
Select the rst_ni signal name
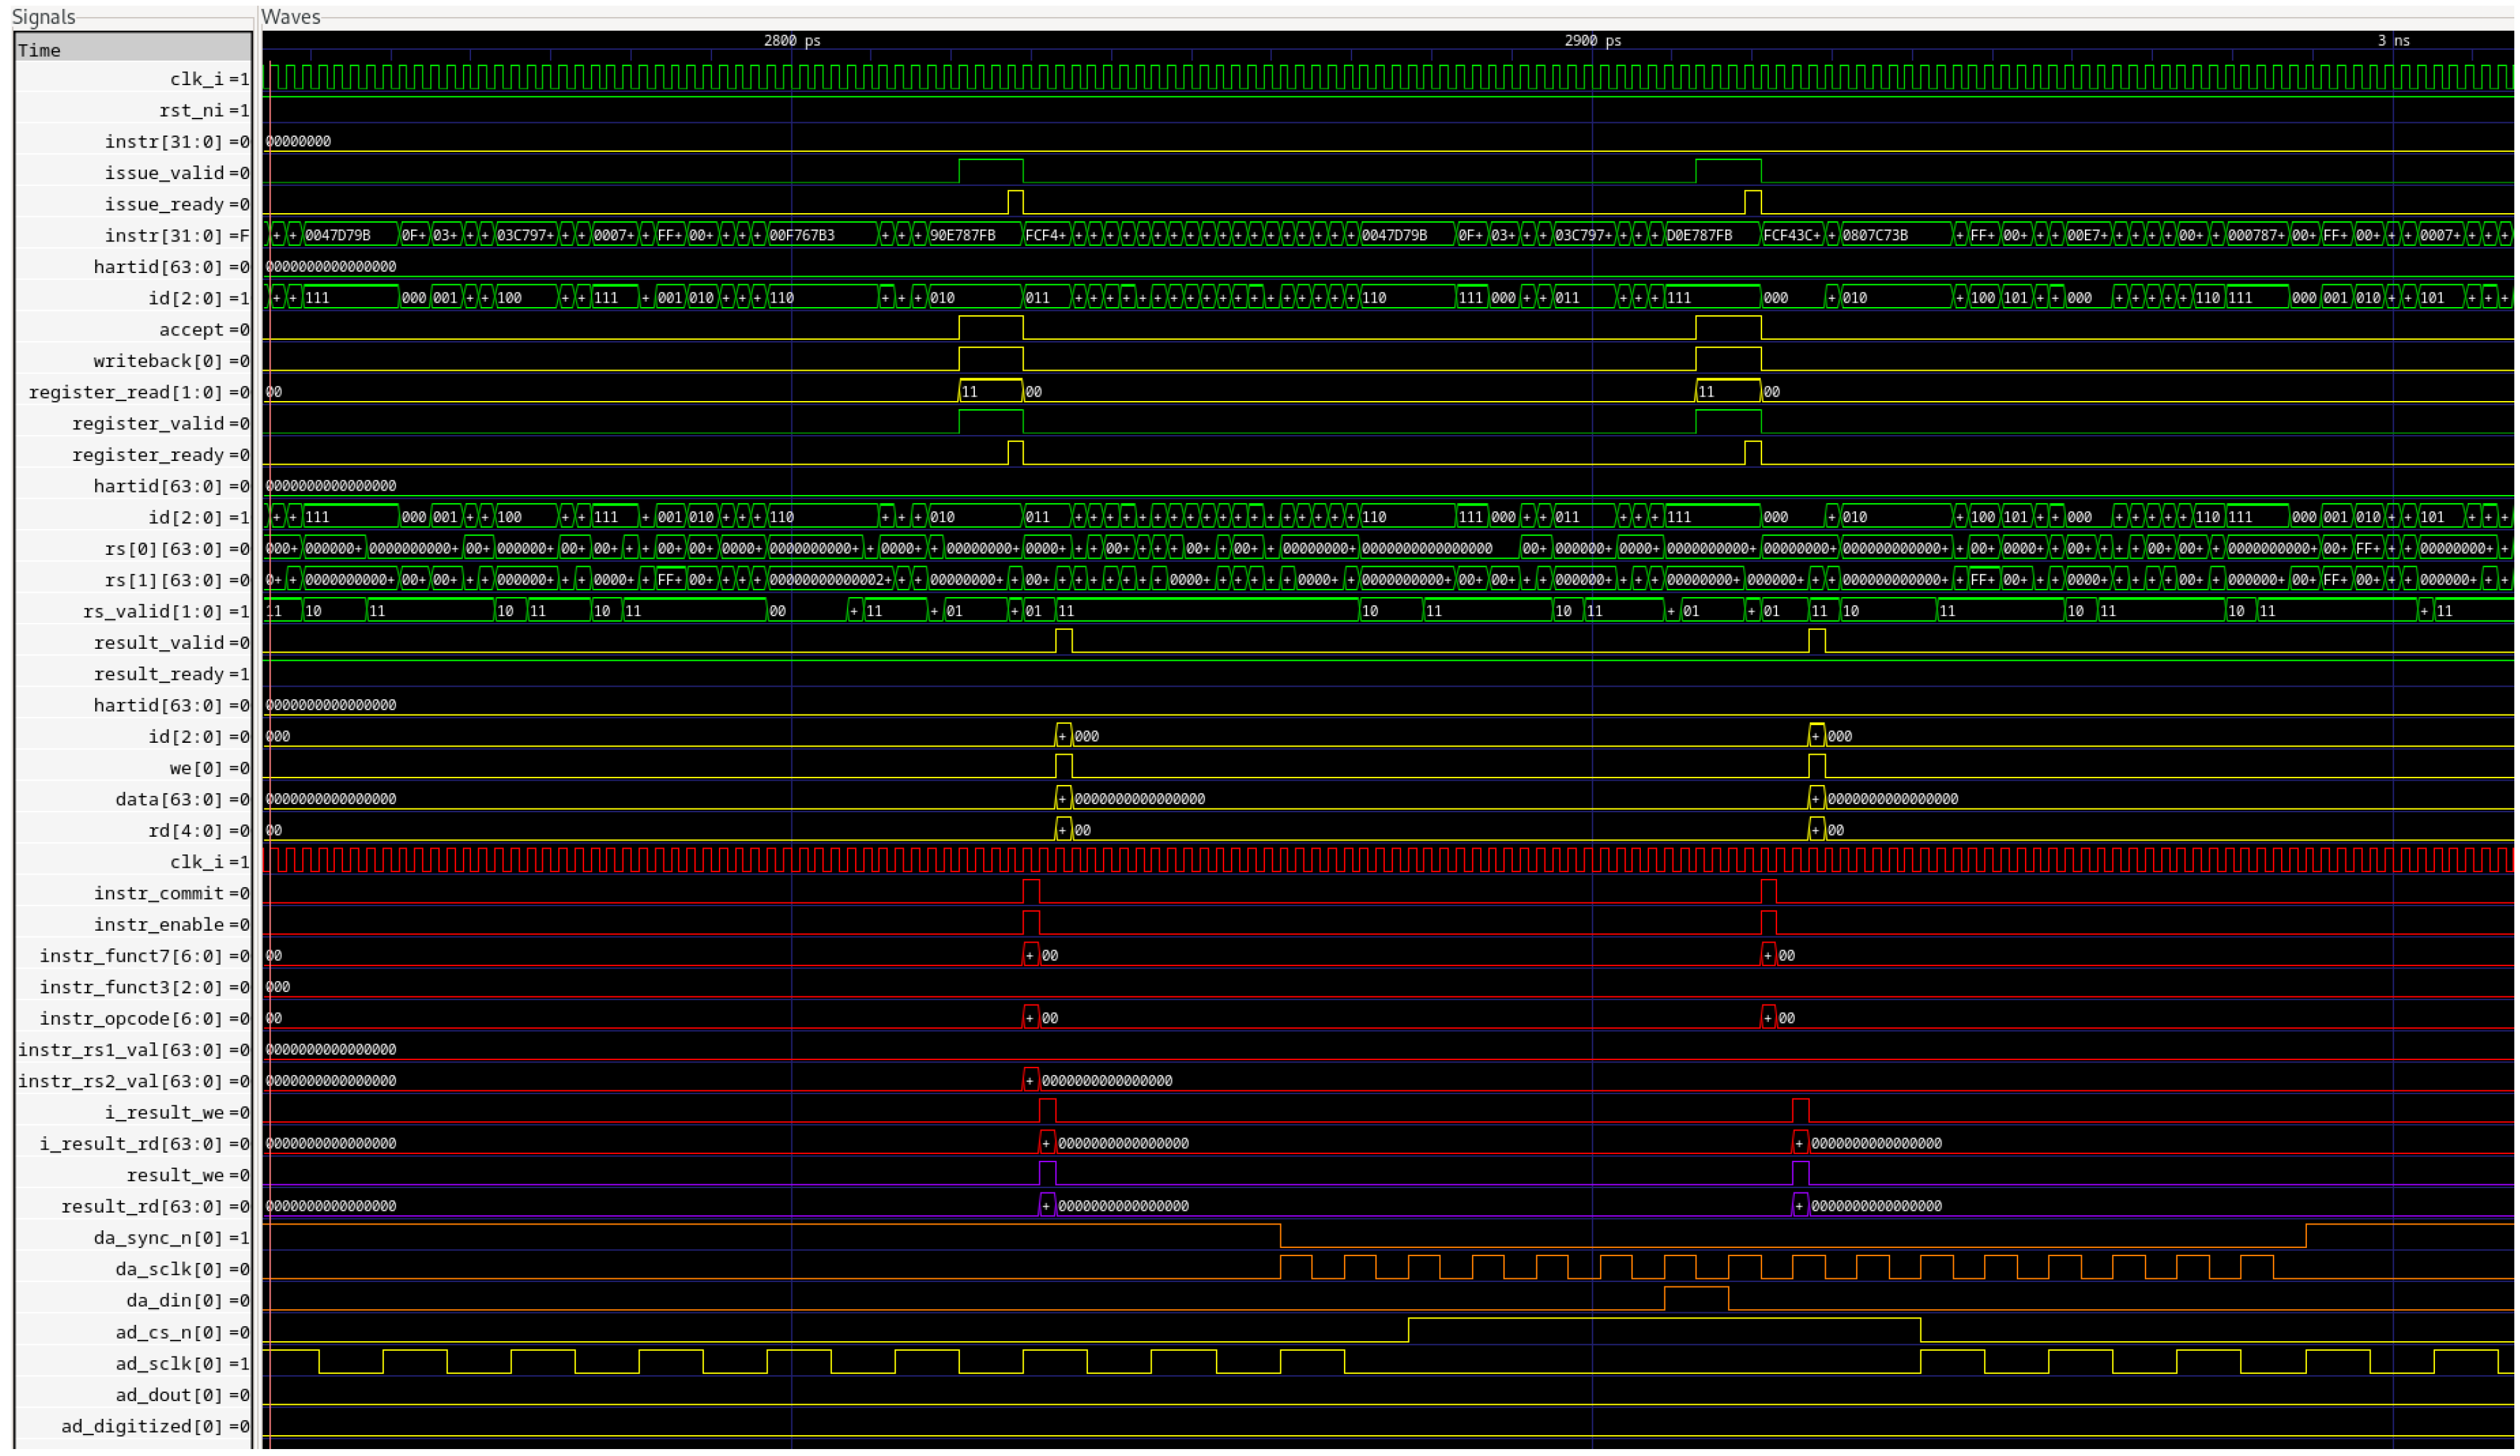192,110
